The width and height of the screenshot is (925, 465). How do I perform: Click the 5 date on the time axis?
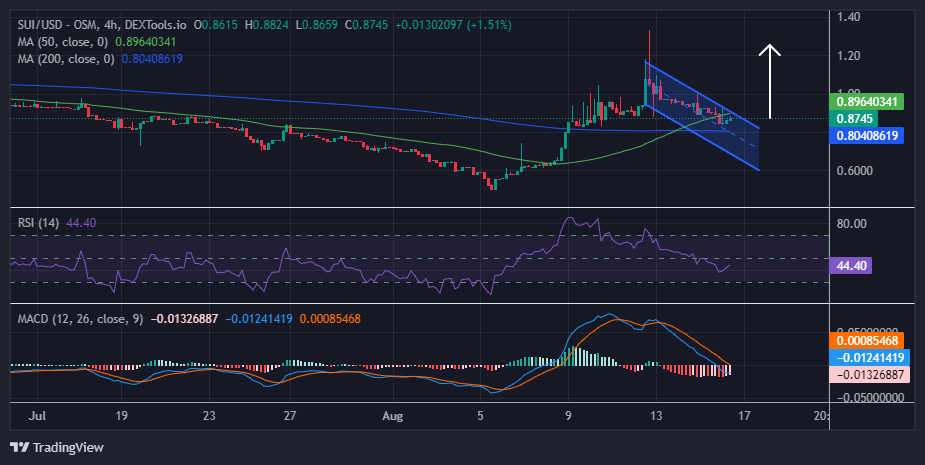480,416
